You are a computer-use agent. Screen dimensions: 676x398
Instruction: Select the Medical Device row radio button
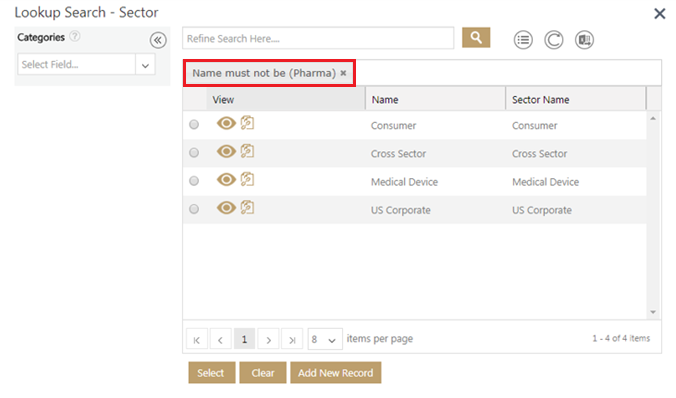[194, 181]
